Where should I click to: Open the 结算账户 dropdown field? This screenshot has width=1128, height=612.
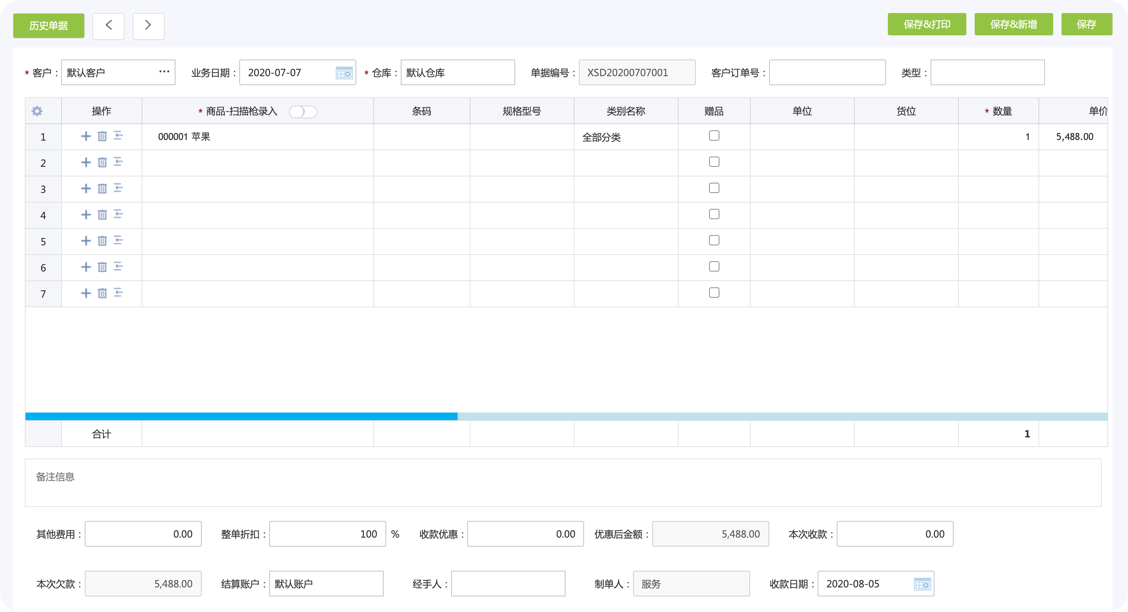326,584
